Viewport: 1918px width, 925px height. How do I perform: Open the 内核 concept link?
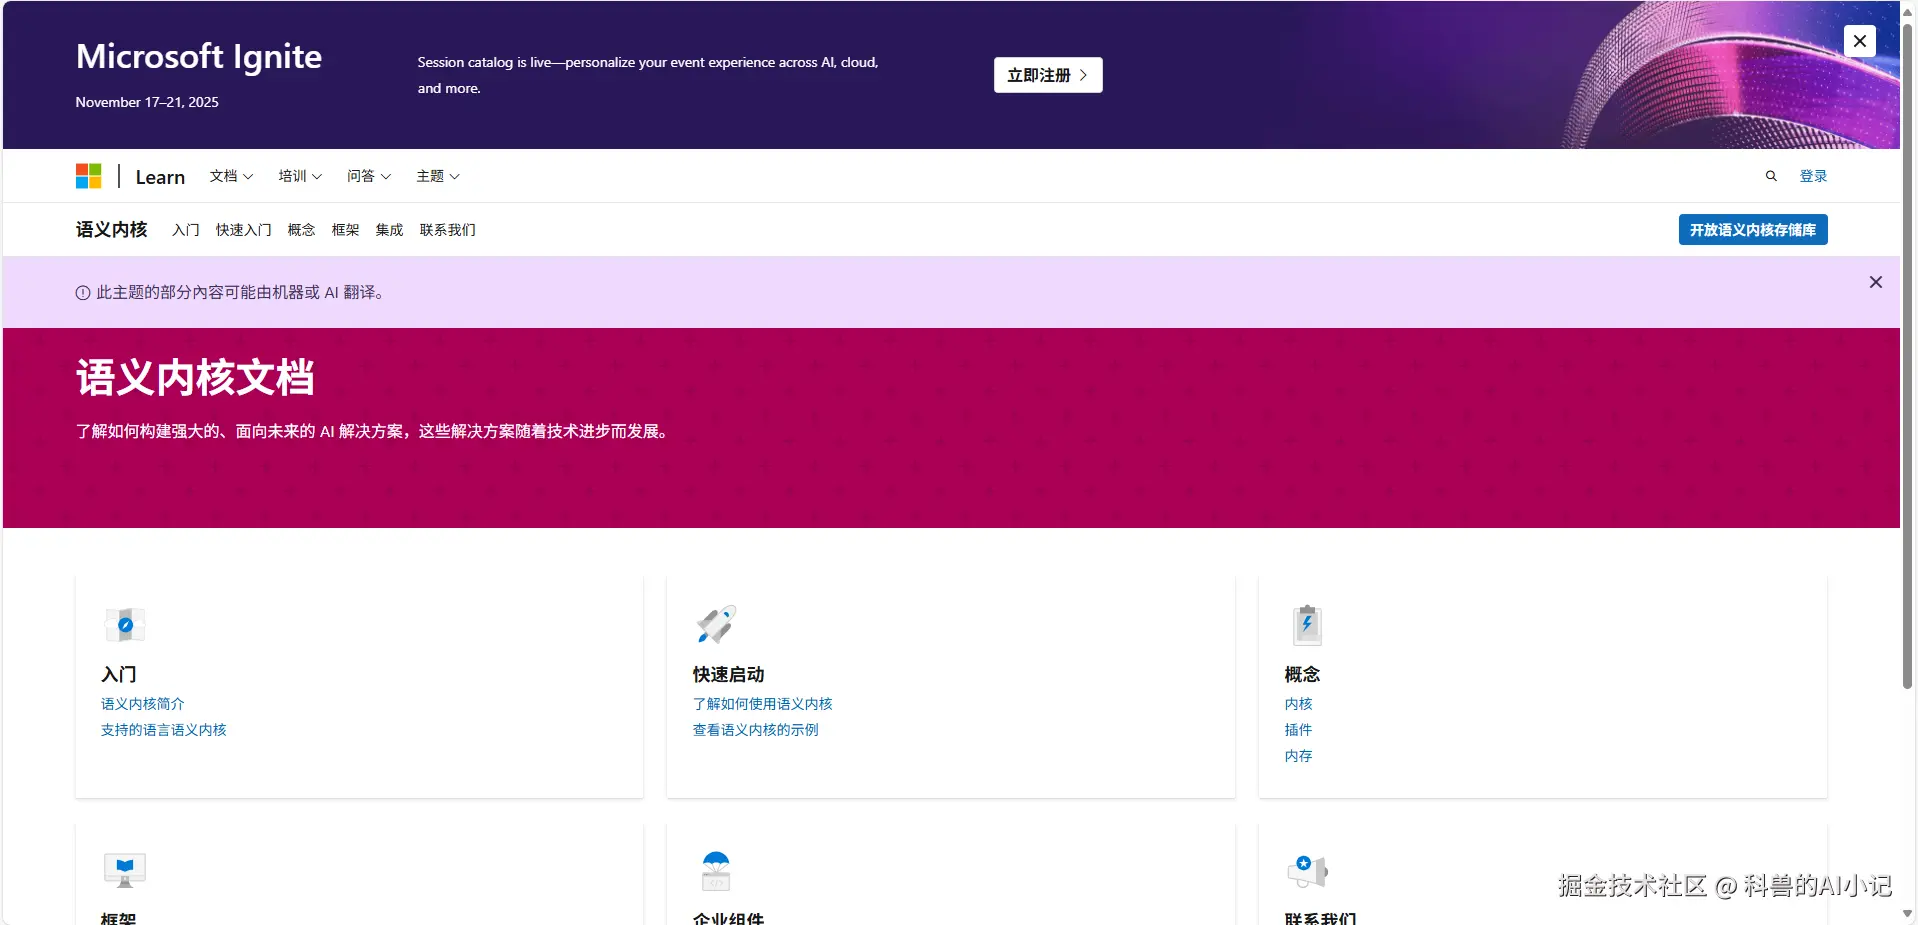[1299, 704]
